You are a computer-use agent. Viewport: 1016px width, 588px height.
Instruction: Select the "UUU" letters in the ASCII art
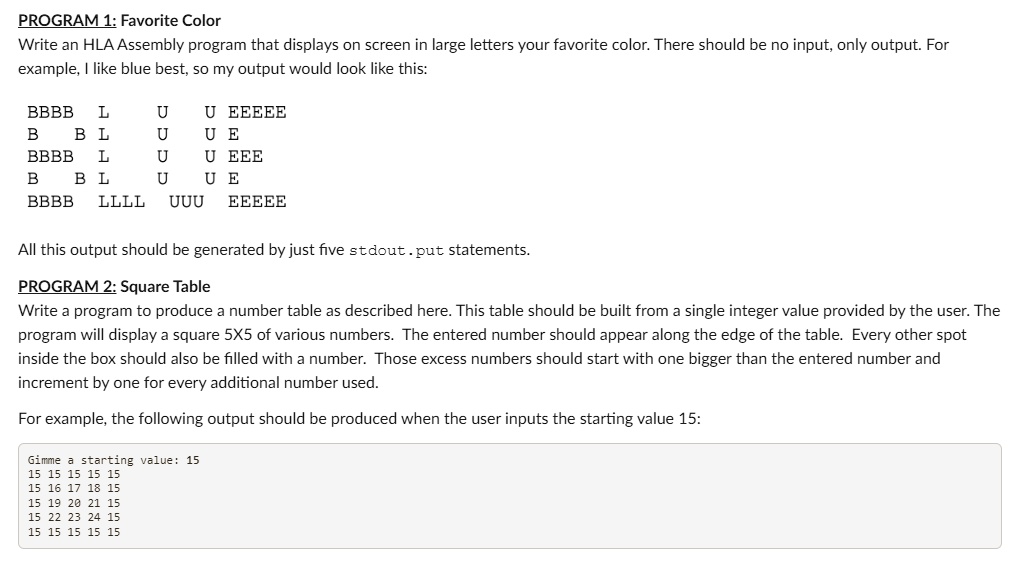187,202
